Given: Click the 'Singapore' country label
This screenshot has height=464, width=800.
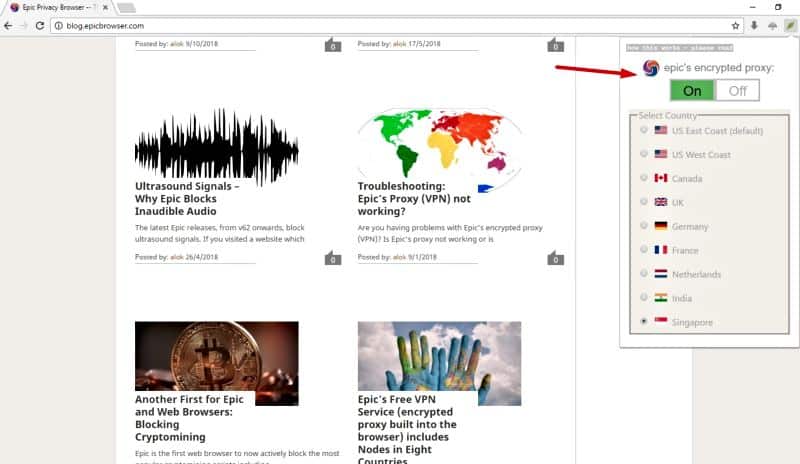Looking at the screenshot, I should [x=692, y=323].
